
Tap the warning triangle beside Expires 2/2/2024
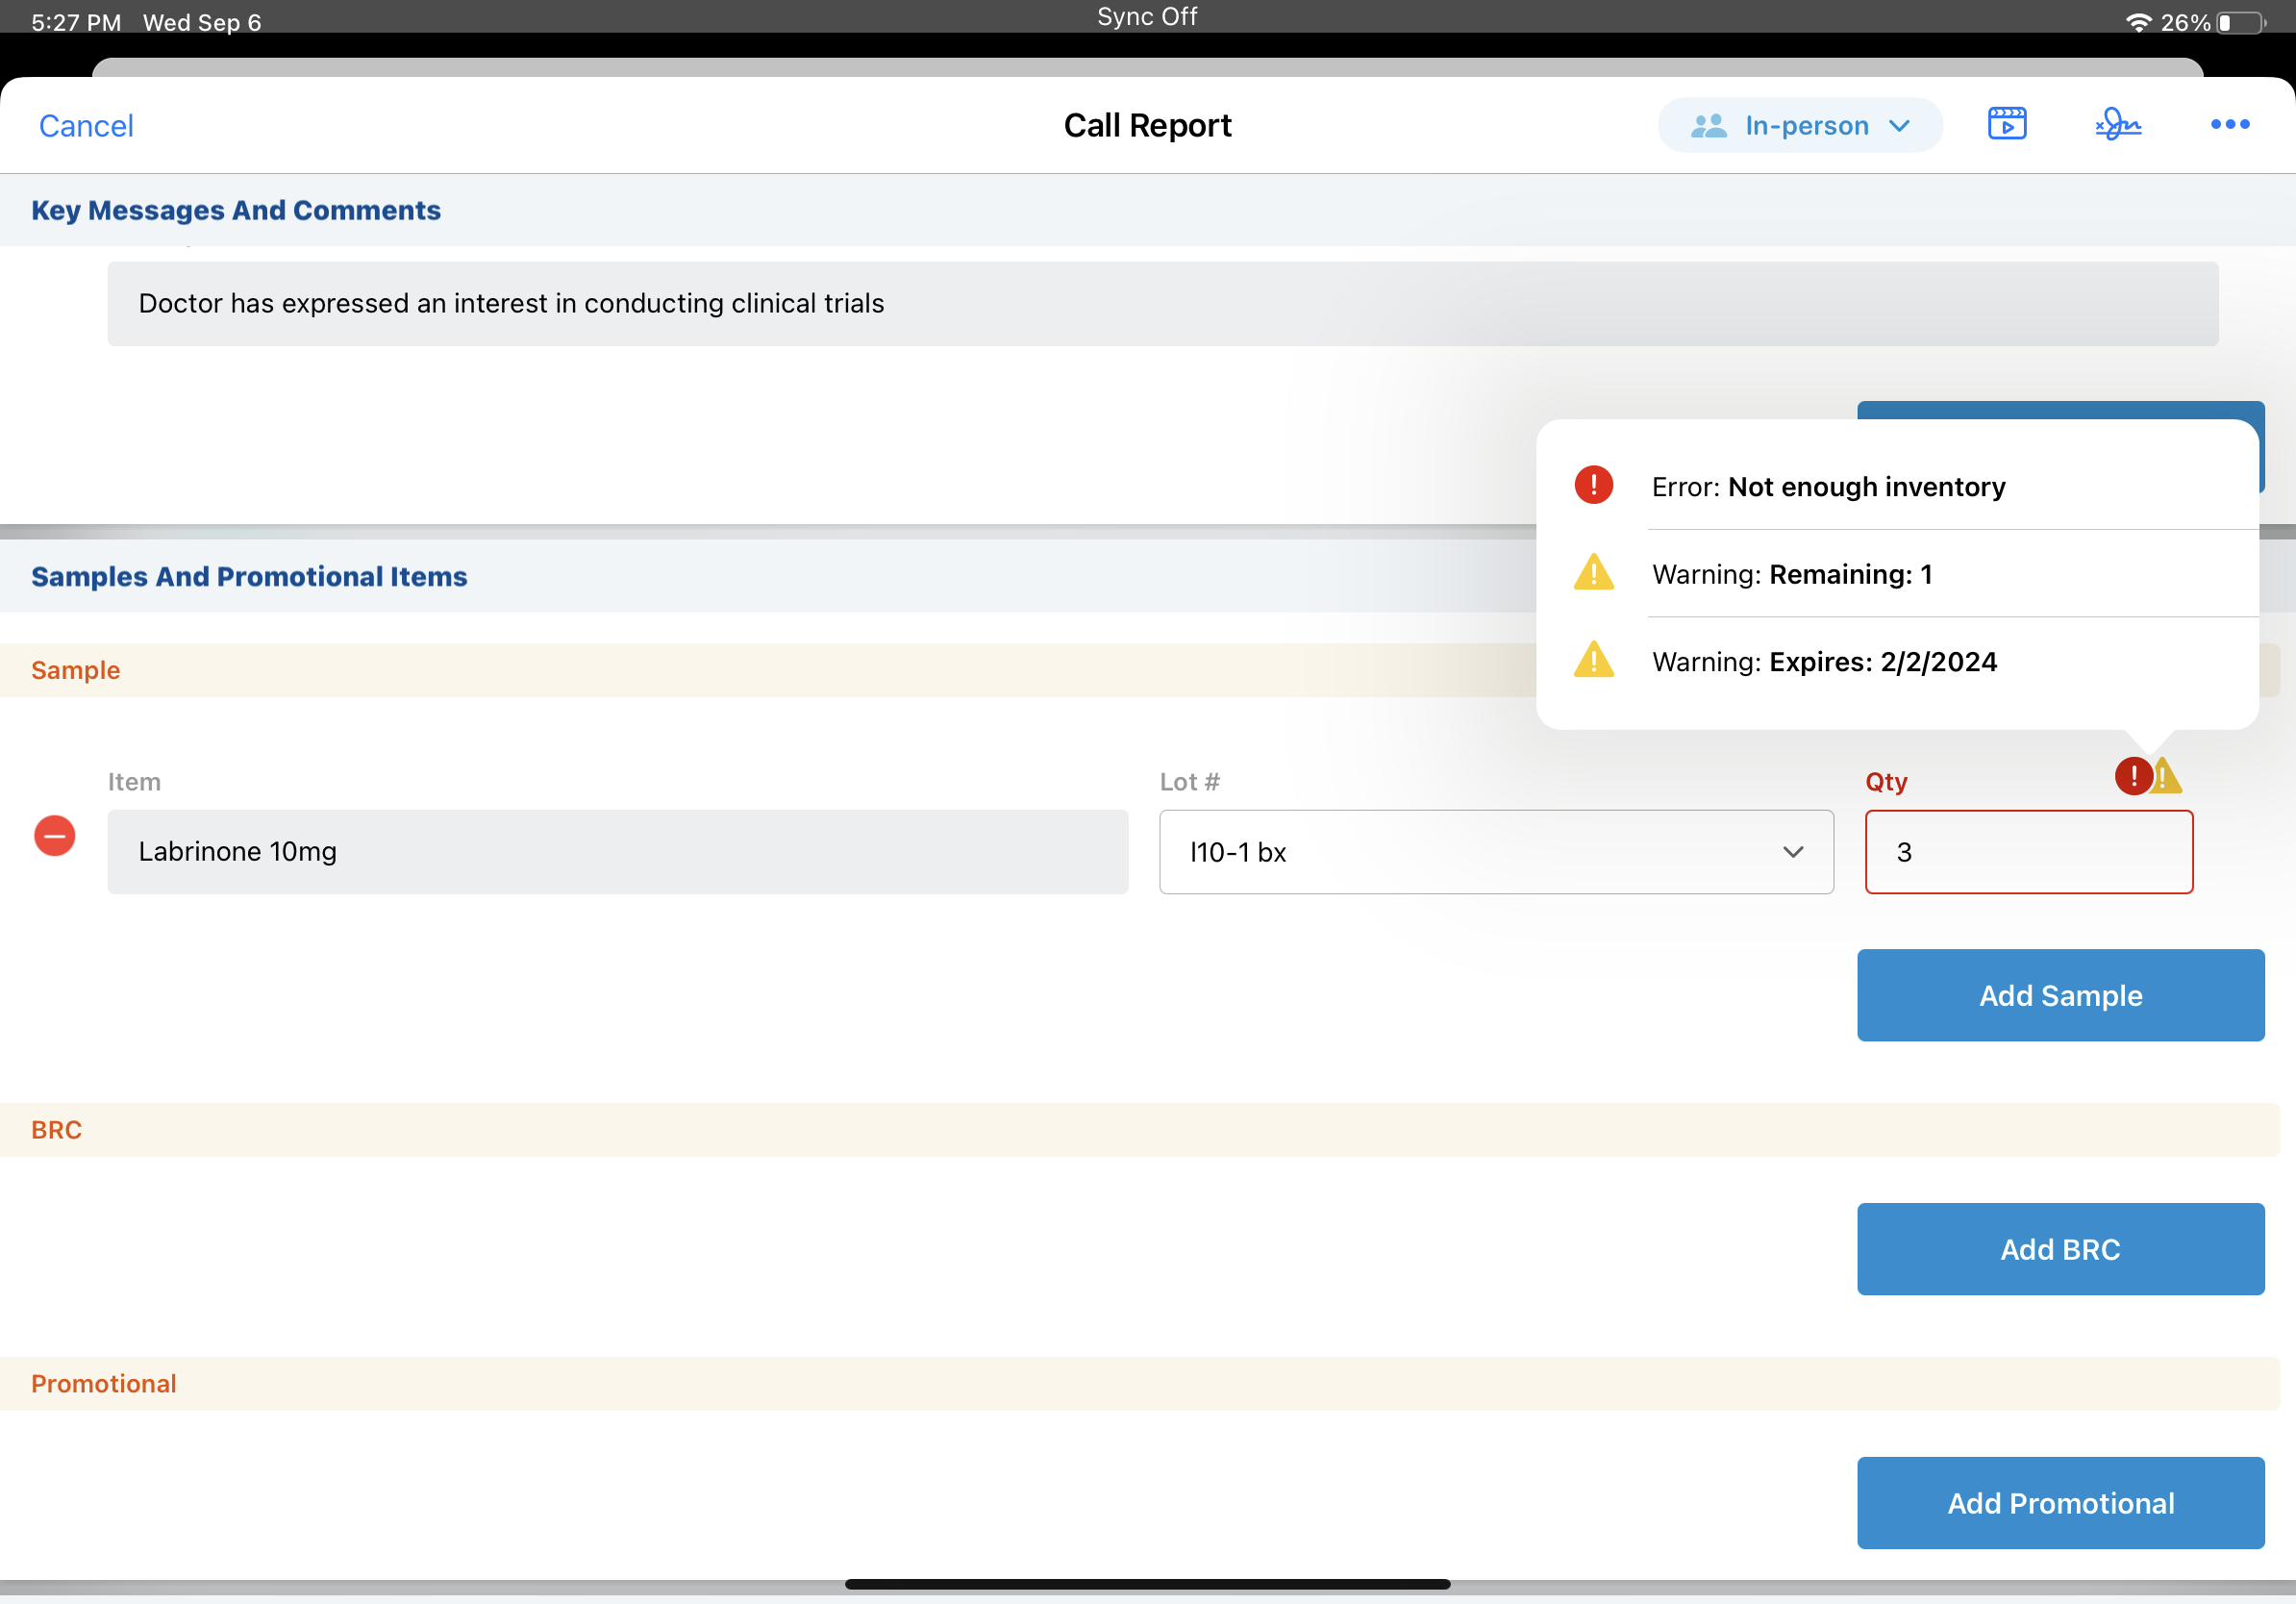coord(1593,660)
